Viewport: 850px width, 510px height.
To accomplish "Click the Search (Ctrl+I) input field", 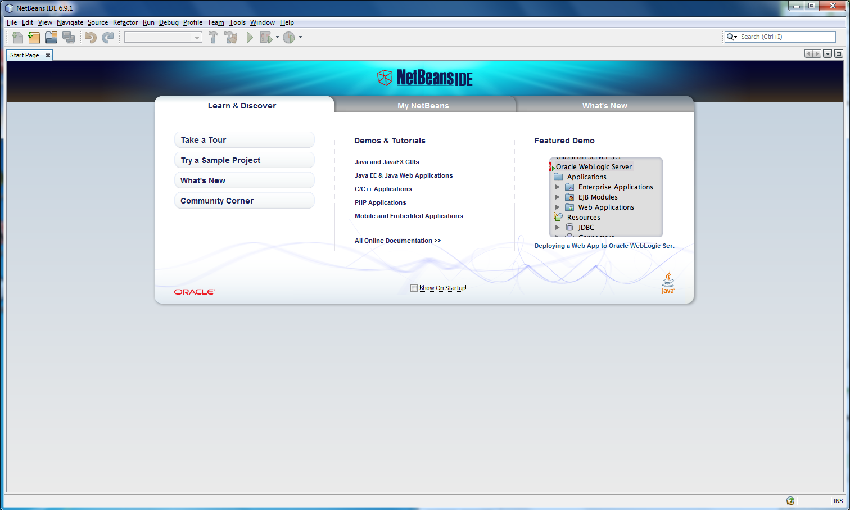I will [786, 37].
